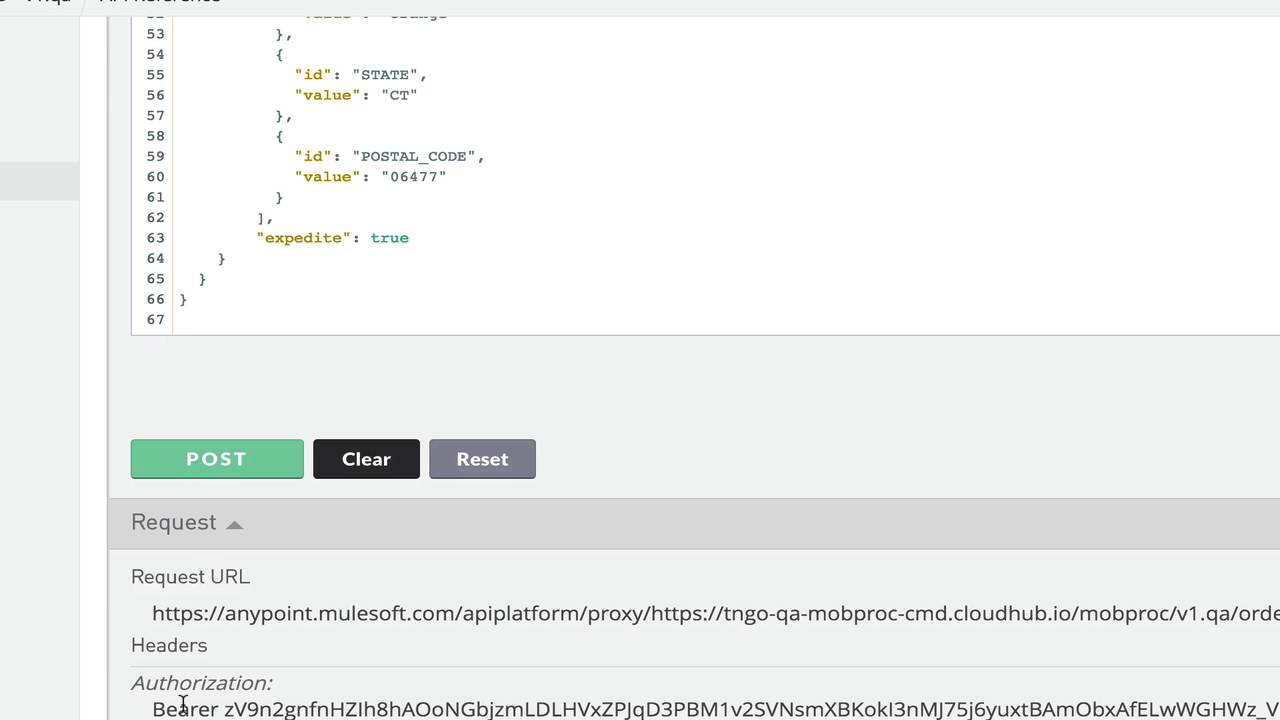The height and width of the screenshot is (720, 1280).
Task: Click the "CT" state value
Action: 399,95
